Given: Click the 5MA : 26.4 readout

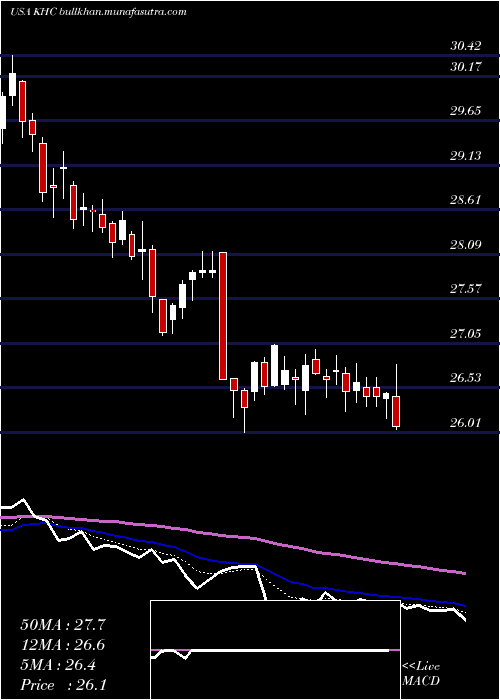Looking at the screenshot, I should [58, 665].
